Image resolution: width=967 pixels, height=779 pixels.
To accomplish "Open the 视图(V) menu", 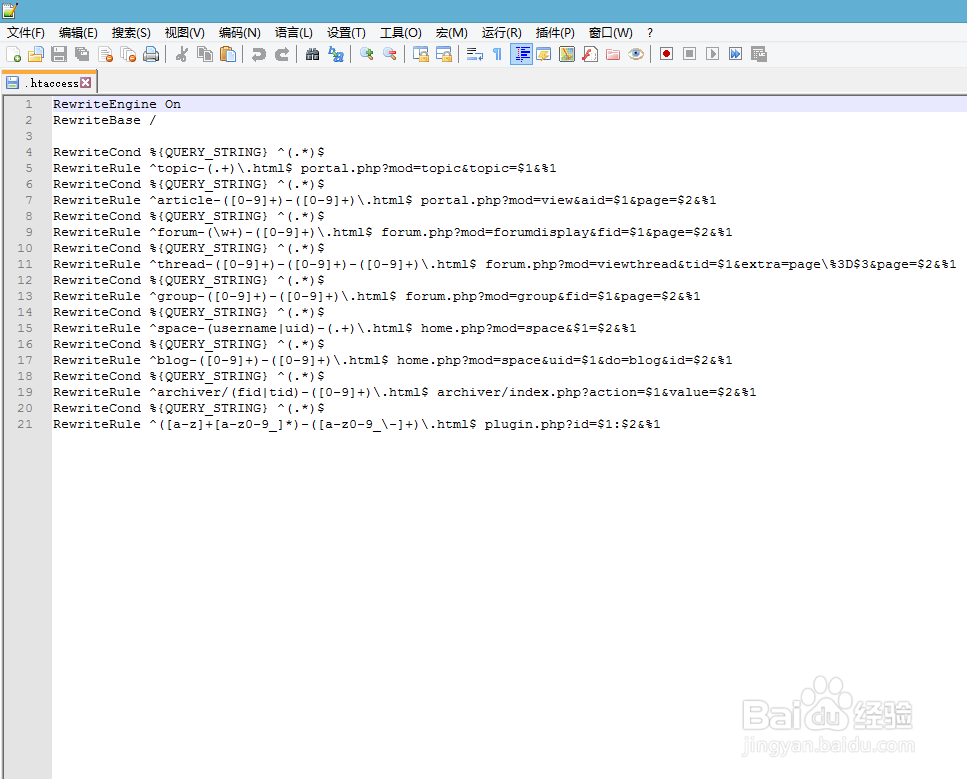I will 184,33.
